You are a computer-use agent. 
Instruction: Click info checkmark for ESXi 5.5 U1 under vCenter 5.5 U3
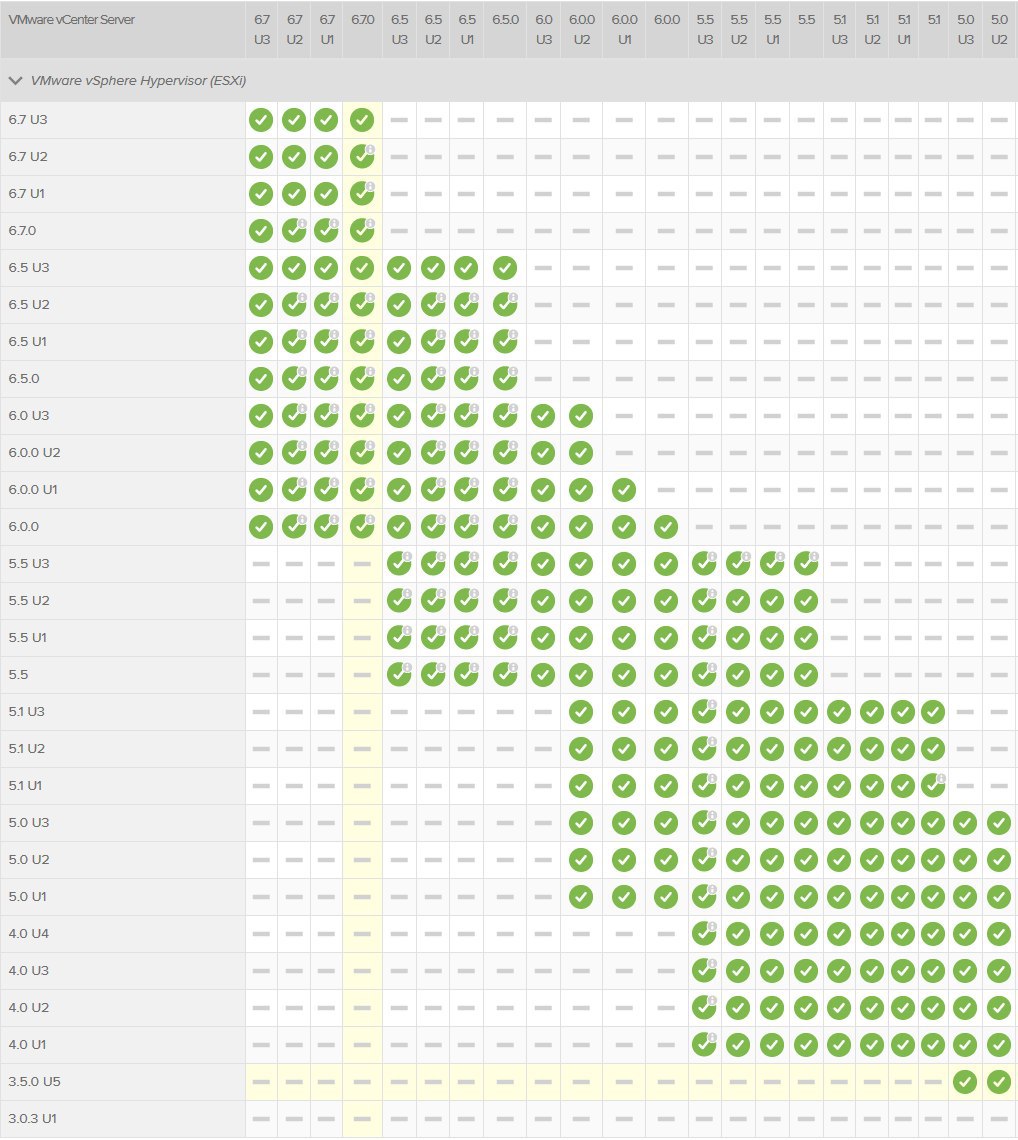tap(704, 638)
